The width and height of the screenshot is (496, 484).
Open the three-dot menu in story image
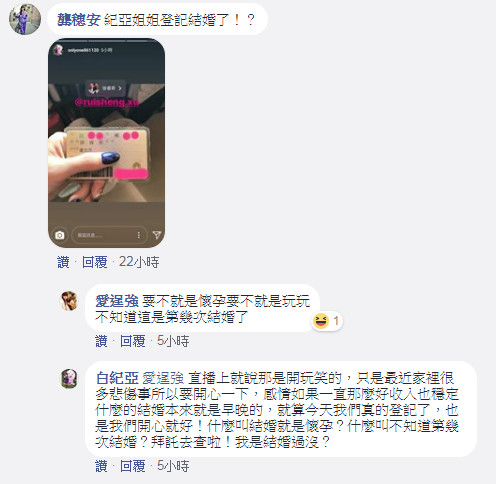tap(139, 235)
